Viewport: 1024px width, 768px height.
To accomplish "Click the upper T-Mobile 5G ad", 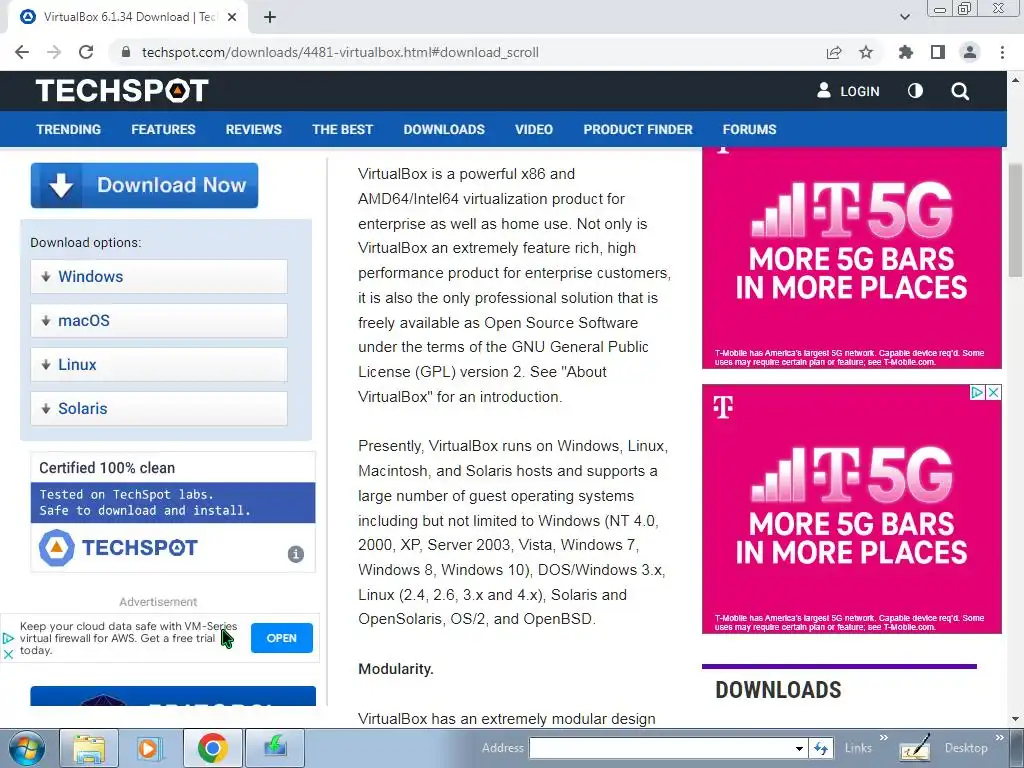I will (852, 258).
